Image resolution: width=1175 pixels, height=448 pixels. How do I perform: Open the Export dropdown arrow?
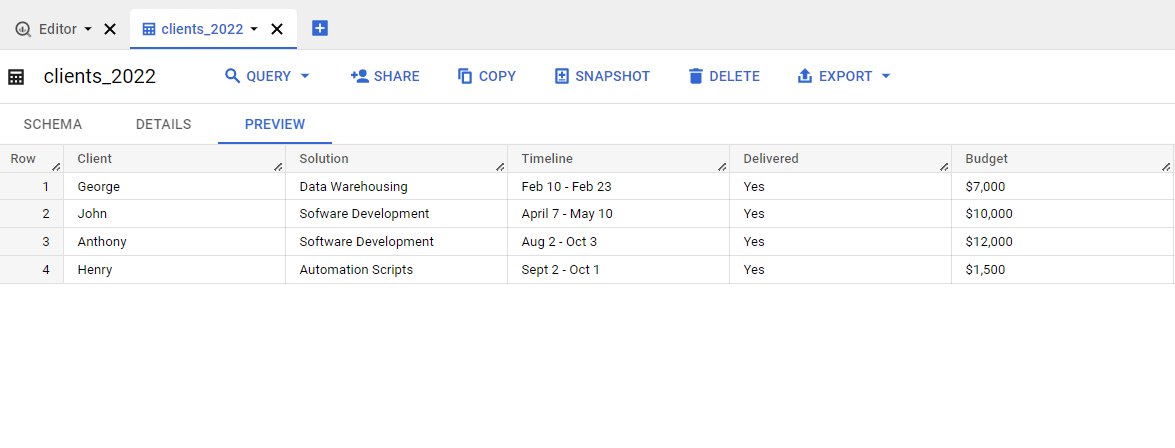pos(885,76)
